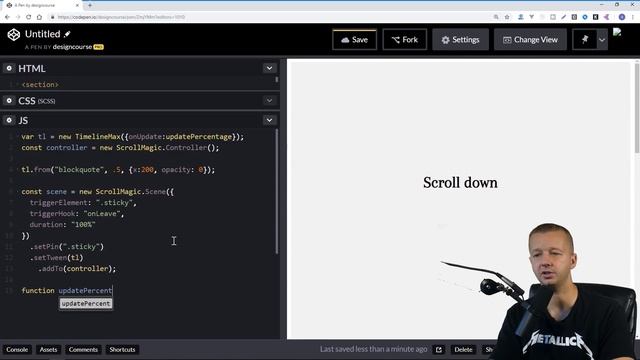Go to the browser home page
The height and width of the screenshot is (360, 640).
point(39,17)
